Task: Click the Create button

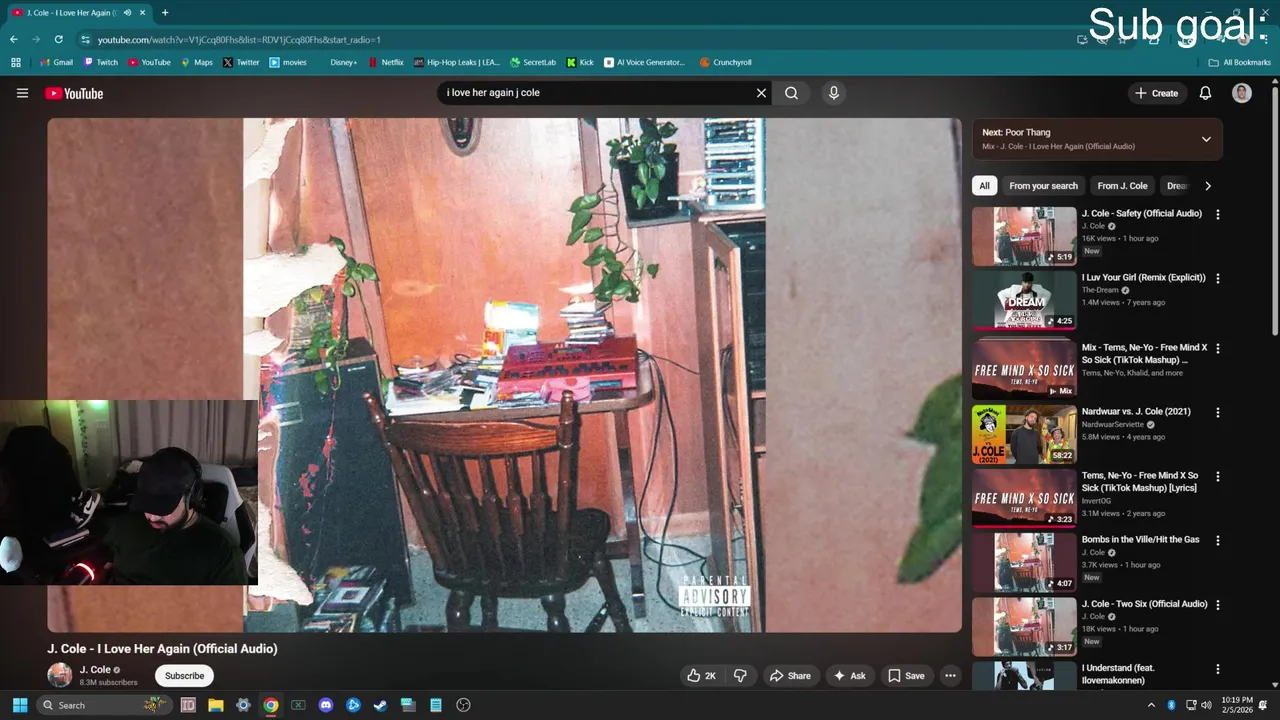Action: tap(1156, 93)
